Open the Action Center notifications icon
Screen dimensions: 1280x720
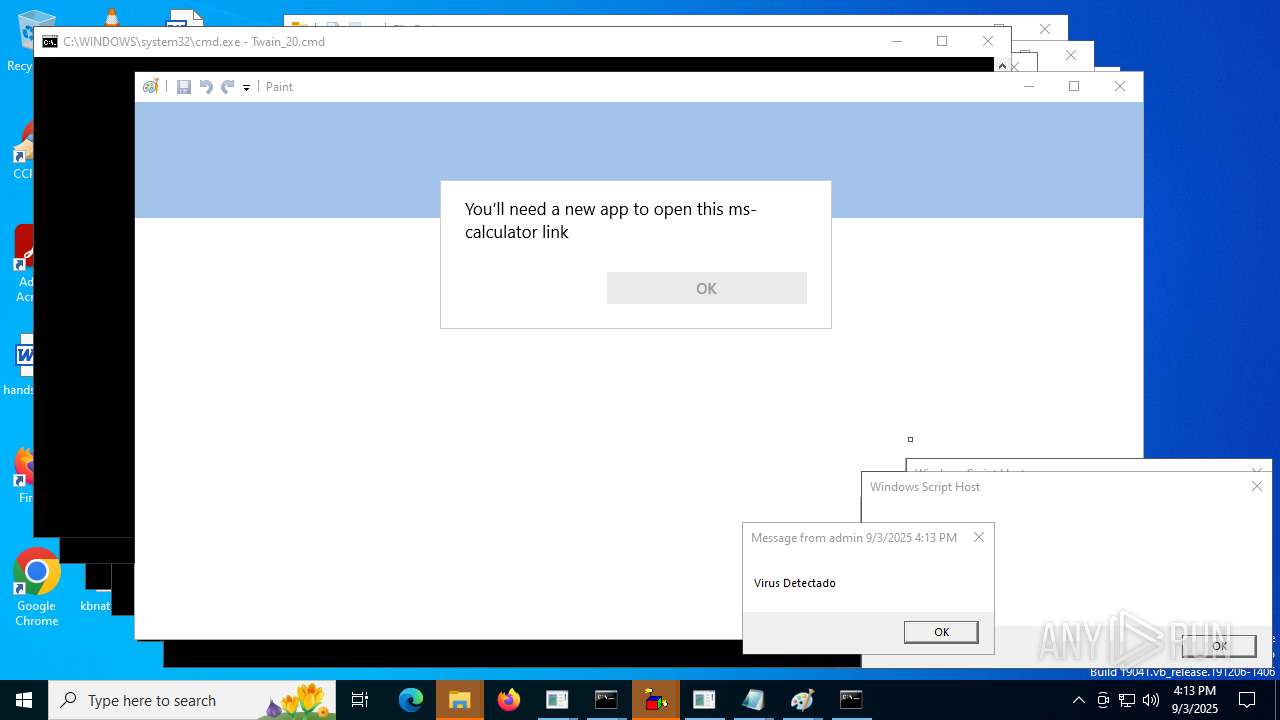(x=1247, y=700)
